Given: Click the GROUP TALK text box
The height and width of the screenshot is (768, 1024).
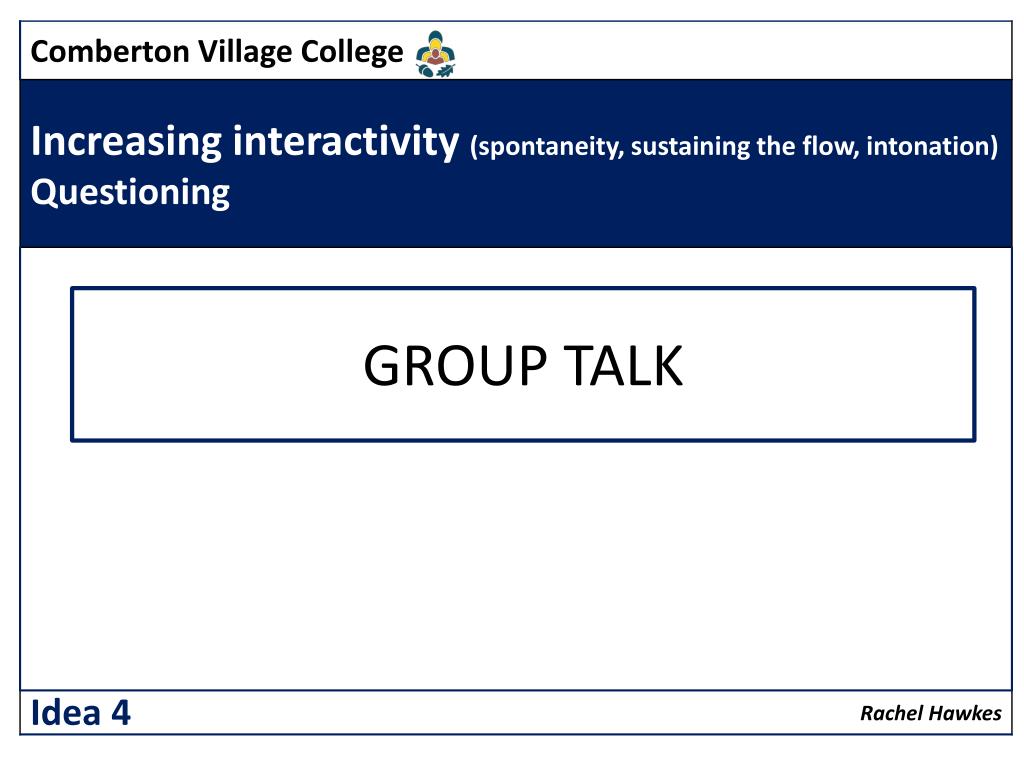Looking at the screenshot, I should [522, 364].
